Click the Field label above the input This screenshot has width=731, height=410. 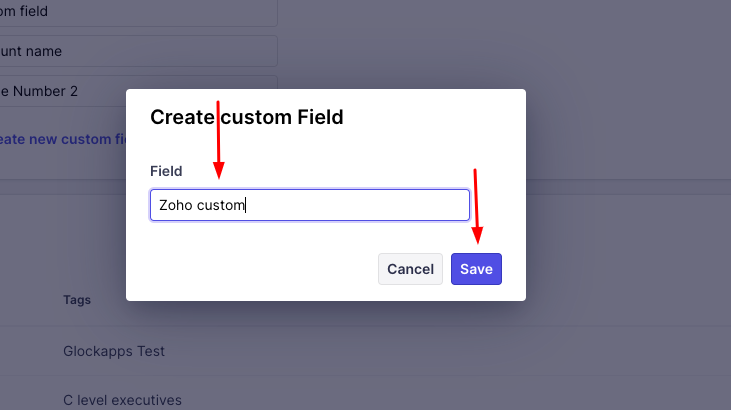(166, 171)
